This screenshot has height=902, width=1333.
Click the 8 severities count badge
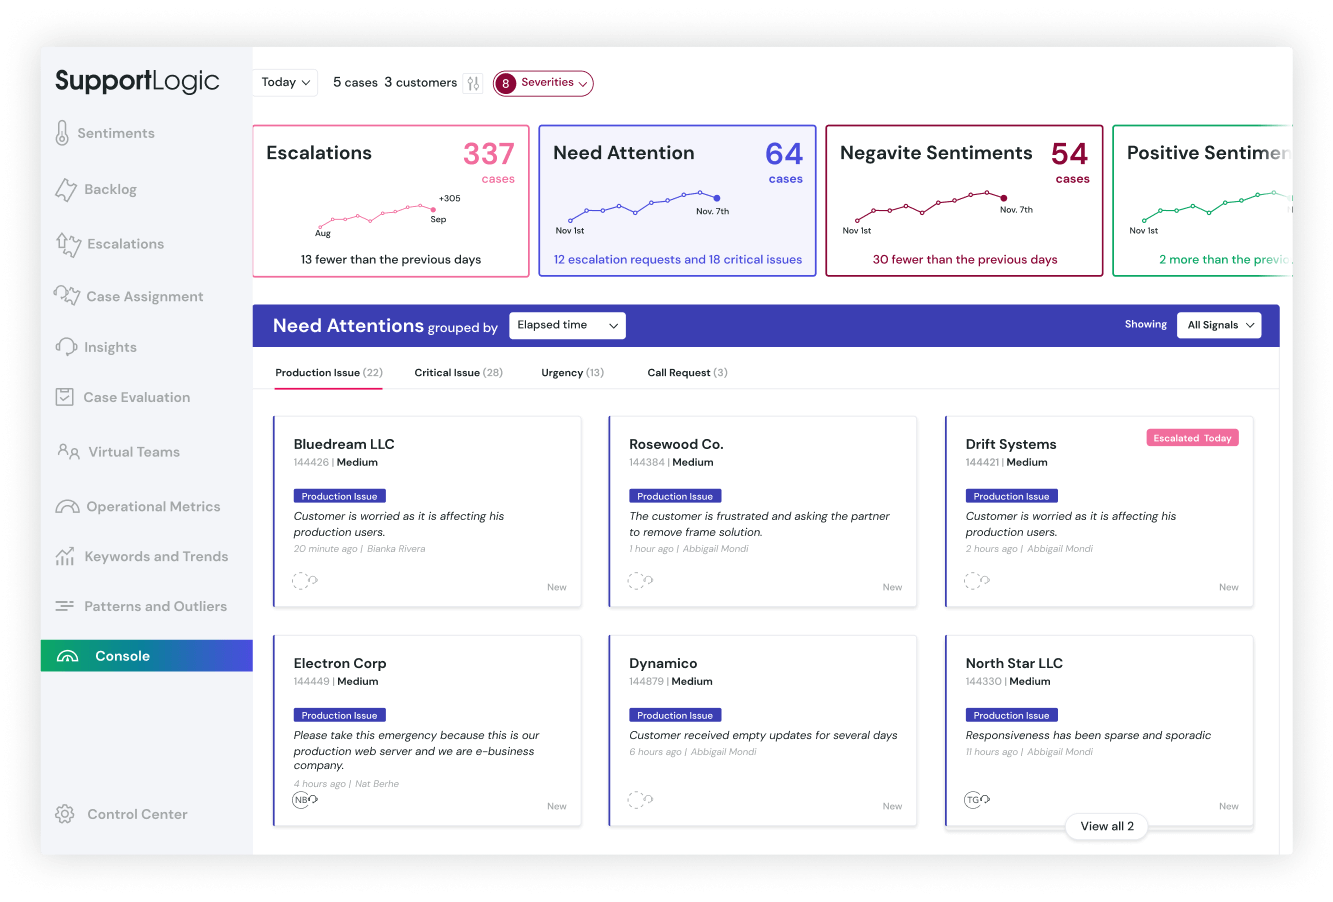pyautogui.click(x=506, y=83)
